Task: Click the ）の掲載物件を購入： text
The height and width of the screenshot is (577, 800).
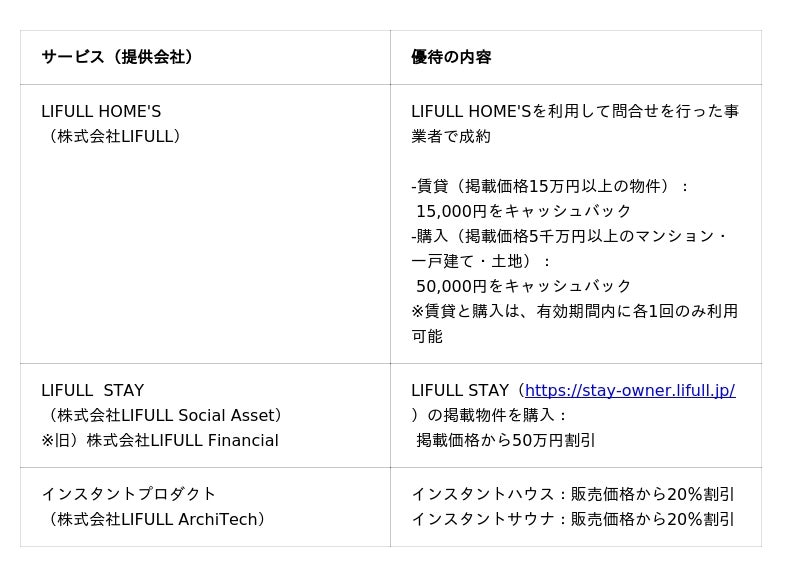Action: (x=490, y=415)
